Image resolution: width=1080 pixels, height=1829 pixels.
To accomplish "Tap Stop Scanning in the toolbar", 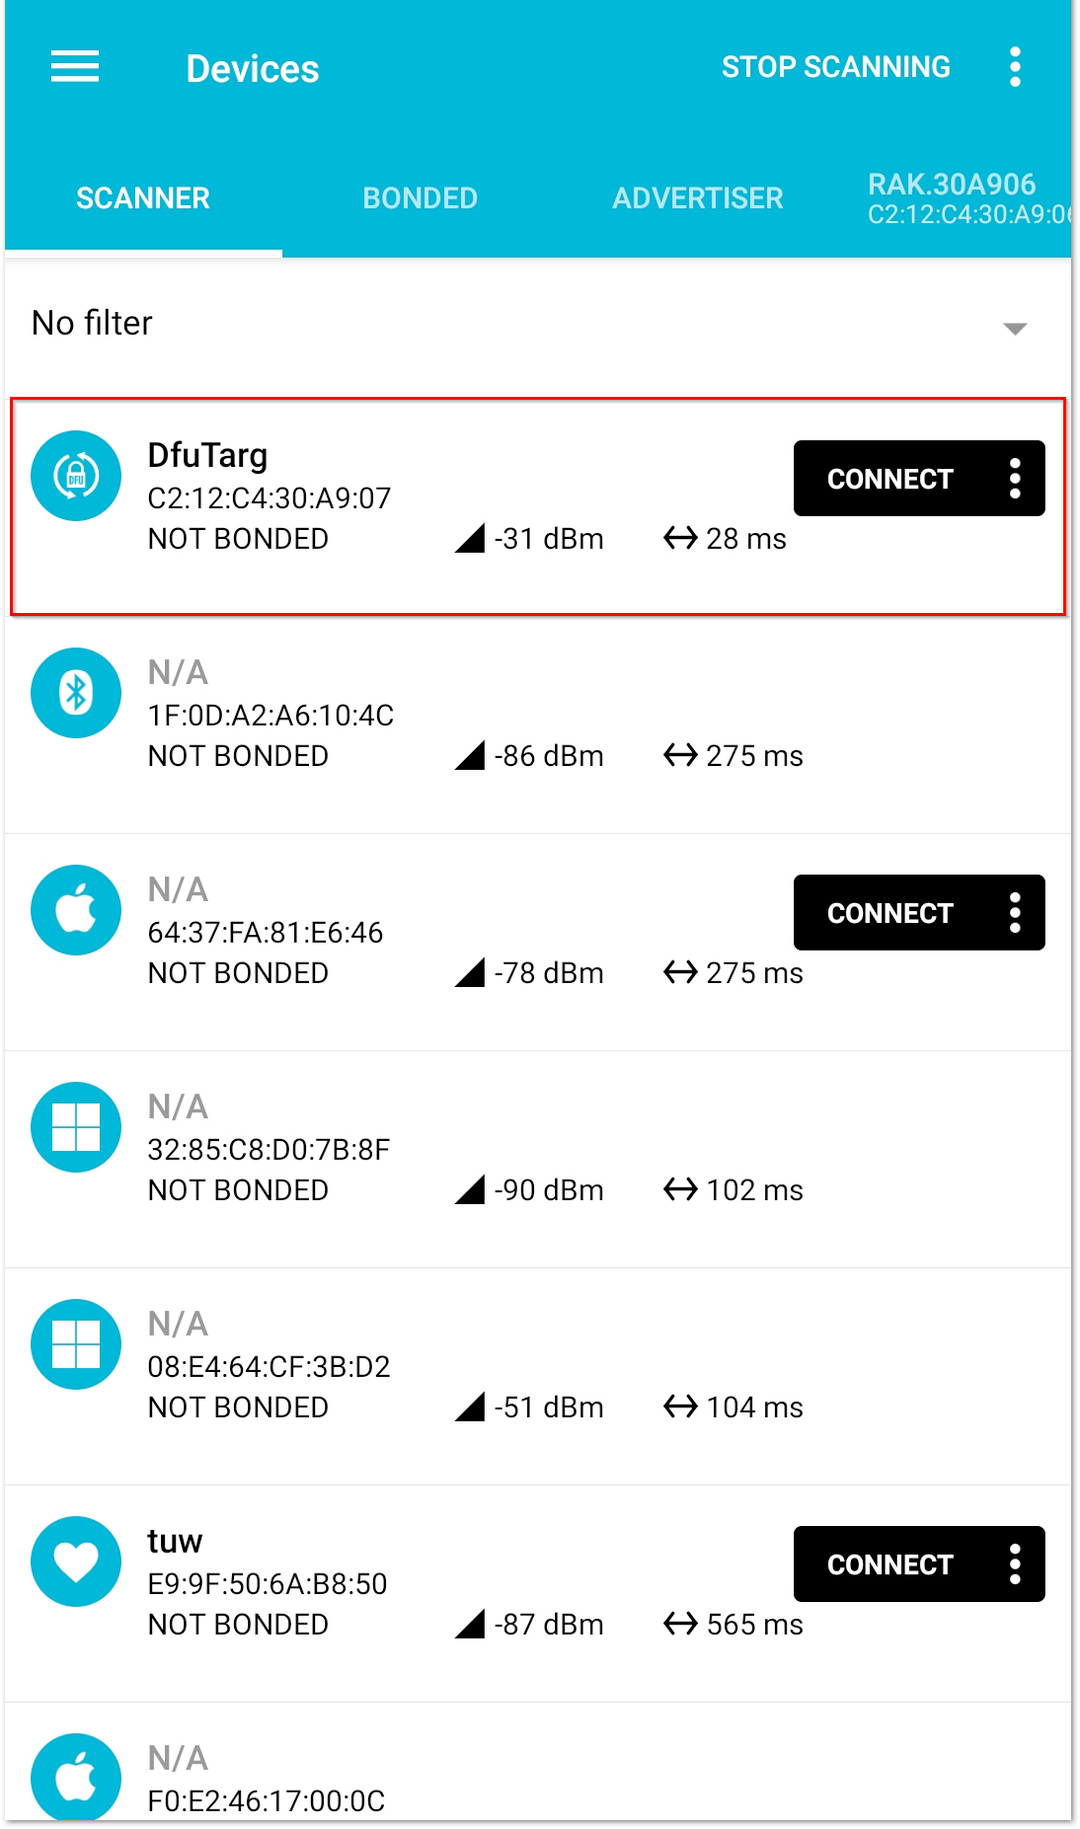I will click(836, 67).
